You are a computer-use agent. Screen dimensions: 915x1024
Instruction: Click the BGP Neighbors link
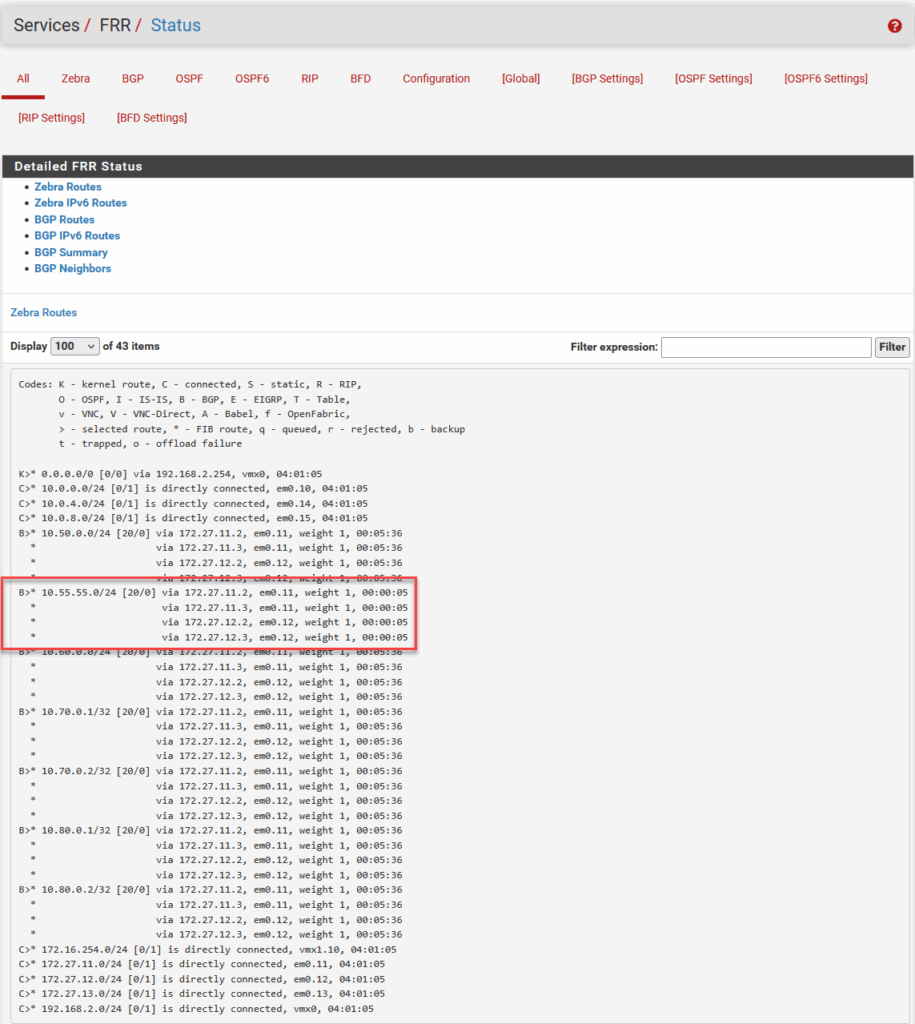tap(73, 268)
